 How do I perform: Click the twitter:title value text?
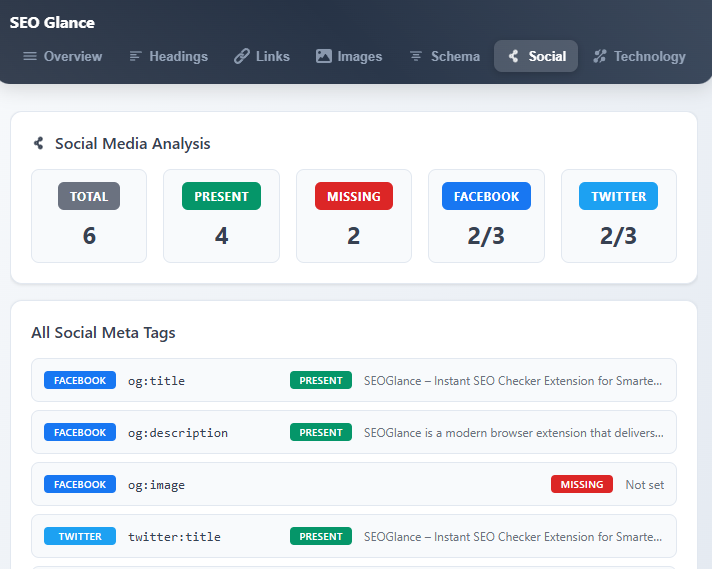coord(513,537)
